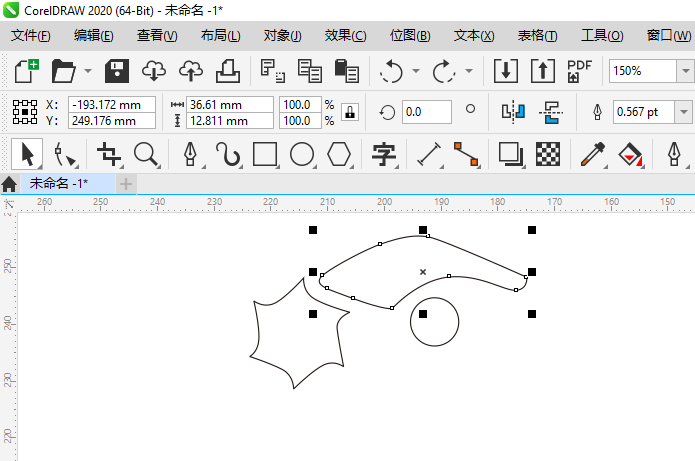695x461 pixels.
Task: Open the 对象(J) menu
Action: point(282,35)
